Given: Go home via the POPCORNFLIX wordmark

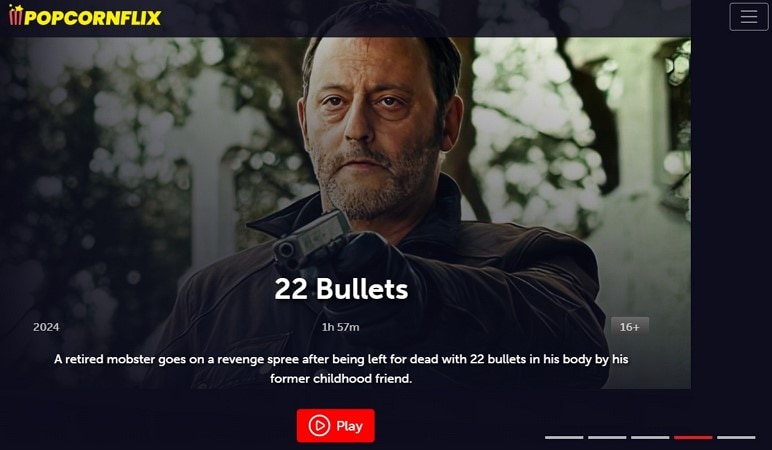Looking at the screenshot, I should 93,18.
